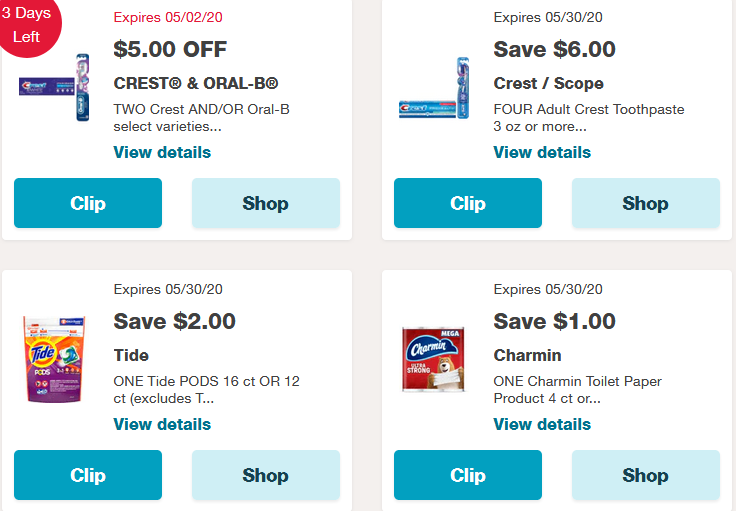Click the Save $2.00 Tide heading

point(175,321)
